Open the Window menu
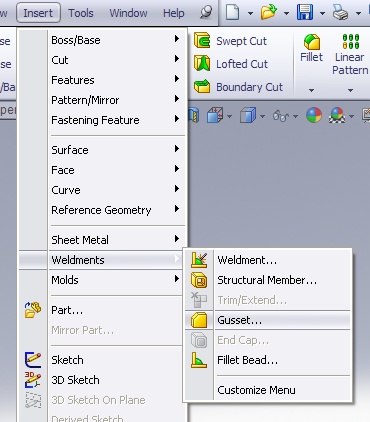The width and height of the screenshot is (370, 422). pyautogui.click(x=128, y=13)
